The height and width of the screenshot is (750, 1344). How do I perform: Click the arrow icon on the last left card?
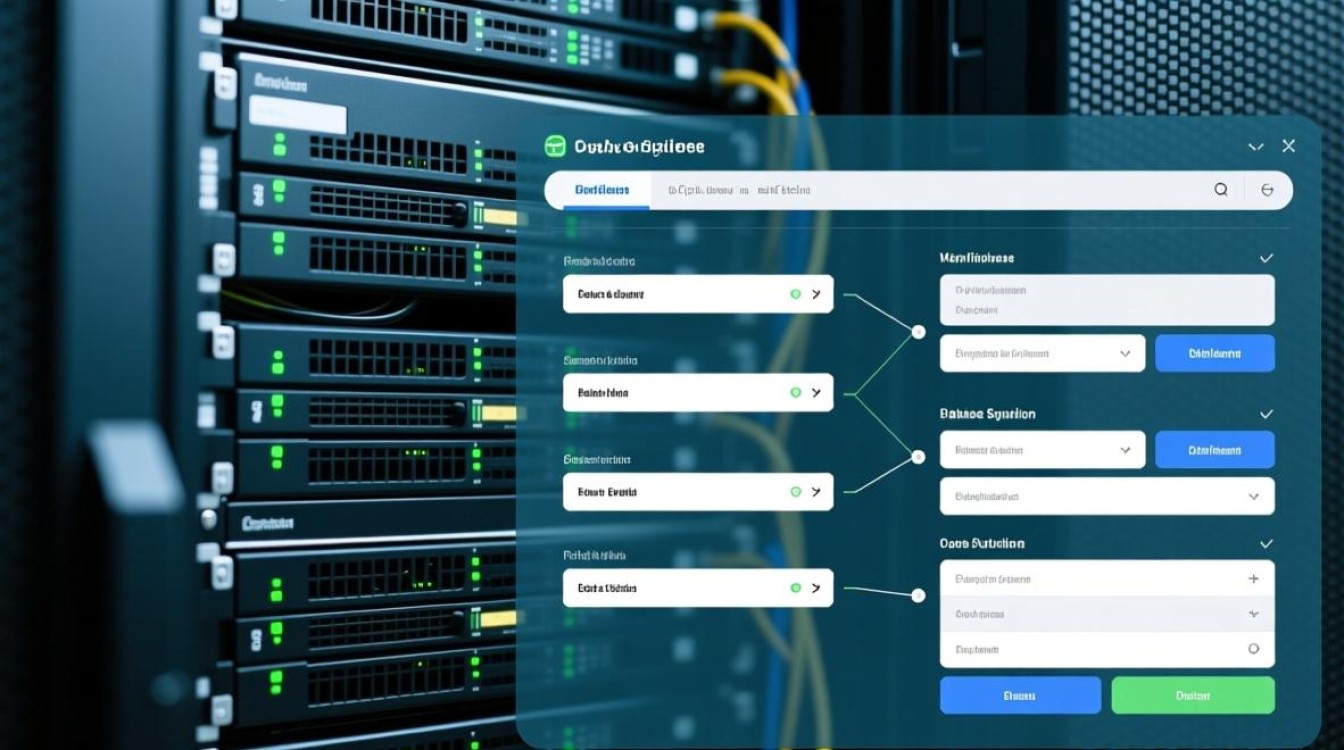(816, 589)
